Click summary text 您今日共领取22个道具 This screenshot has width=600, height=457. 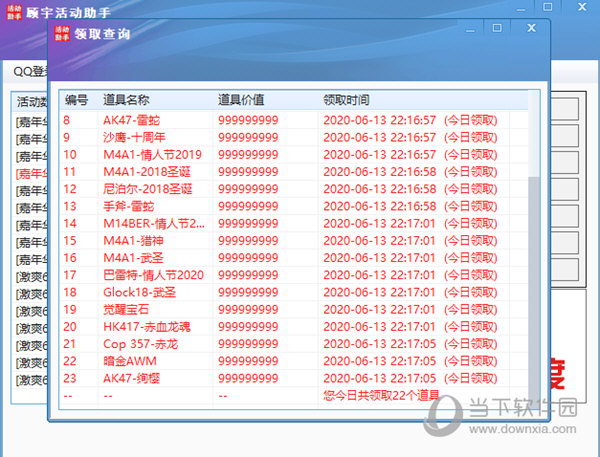(381, 395)
